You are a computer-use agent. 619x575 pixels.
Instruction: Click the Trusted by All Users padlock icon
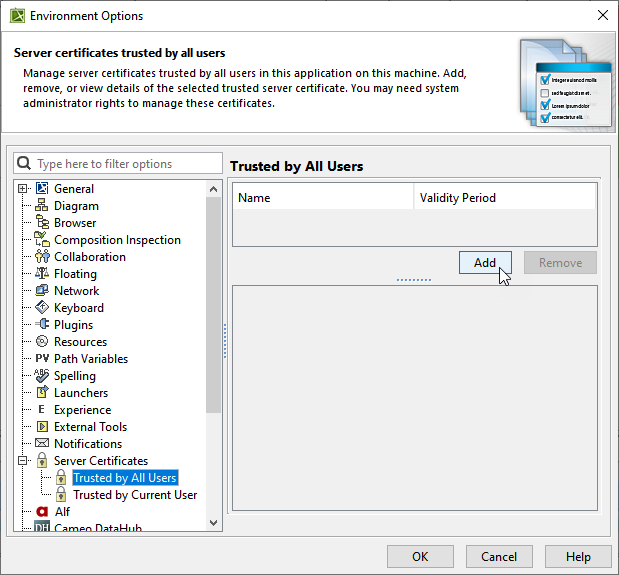[x=61, y=477]
